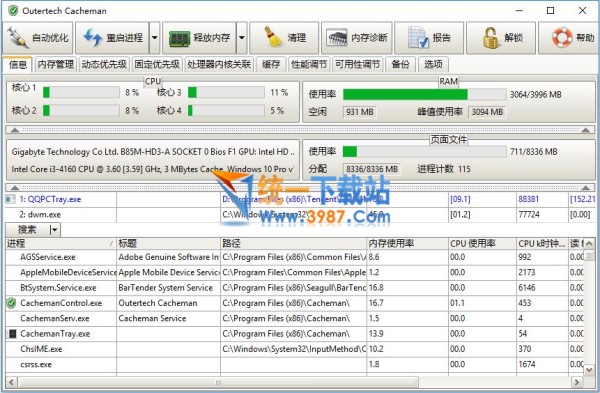Generate a 报告 report

pyautogui.click(x=429, y=38)
